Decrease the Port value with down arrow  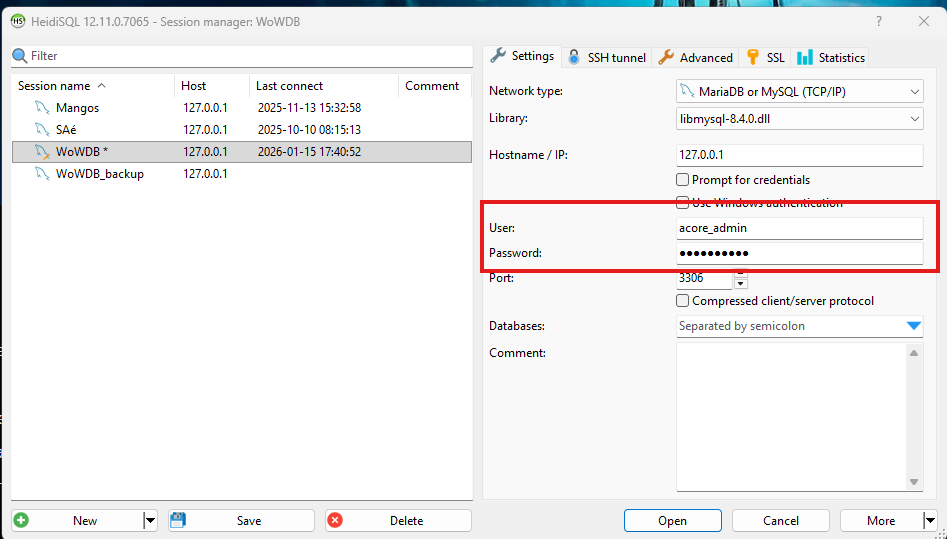[x=740, y=284]
